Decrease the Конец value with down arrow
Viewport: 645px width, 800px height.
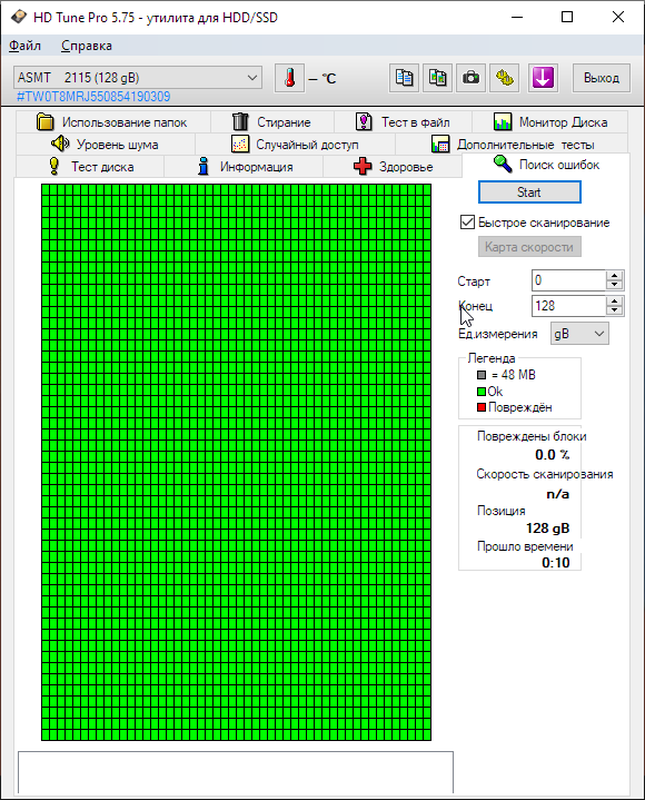point(615,311)
